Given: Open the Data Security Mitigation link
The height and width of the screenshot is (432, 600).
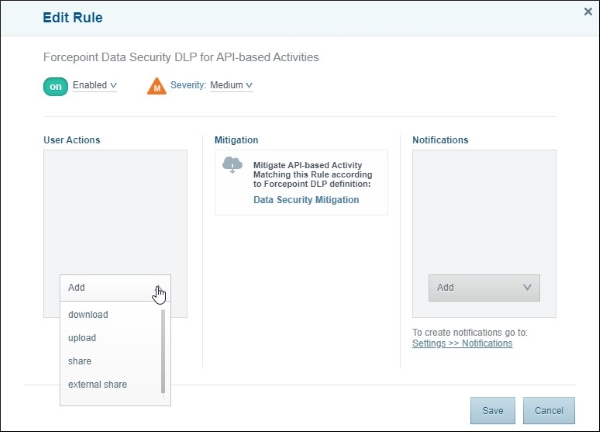Looking at the screenshot, I should [x=305, y=200].
